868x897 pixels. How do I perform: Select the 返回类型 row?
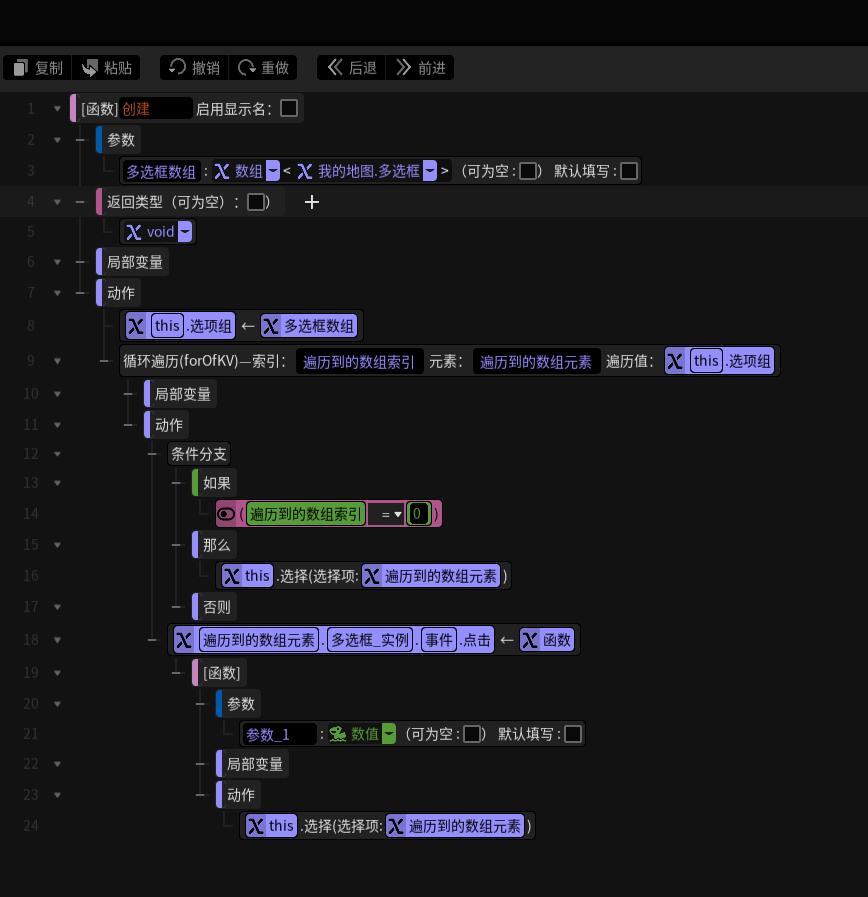click(189, 202)
